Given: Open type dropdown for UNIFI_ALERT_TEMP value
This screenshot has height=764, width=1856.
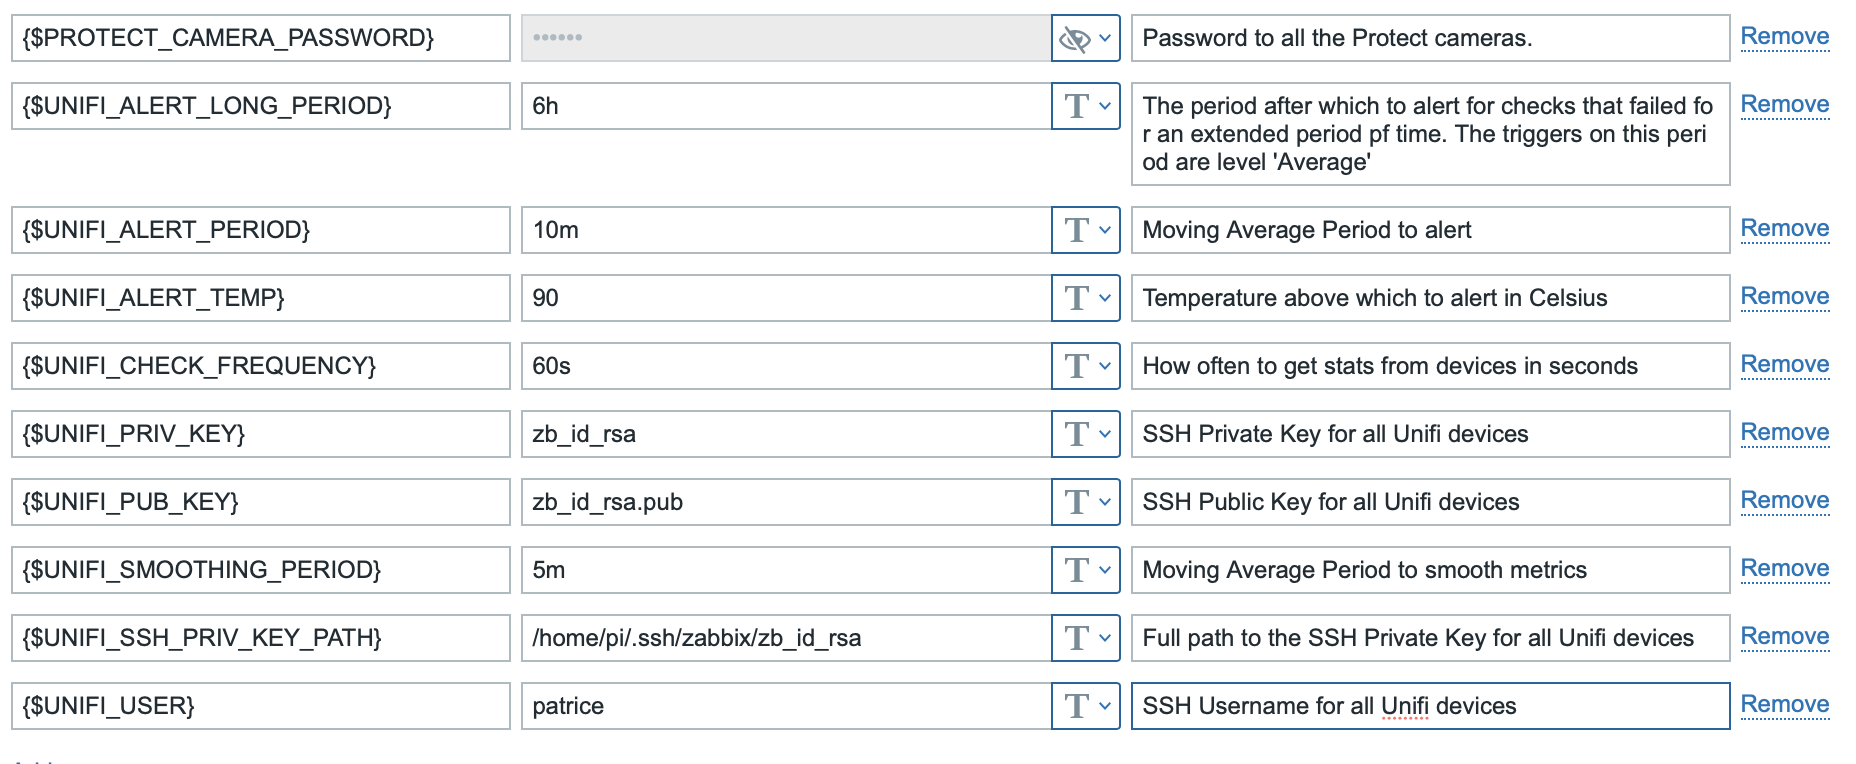Looking at the screenshot, I should click(1085, 298).
